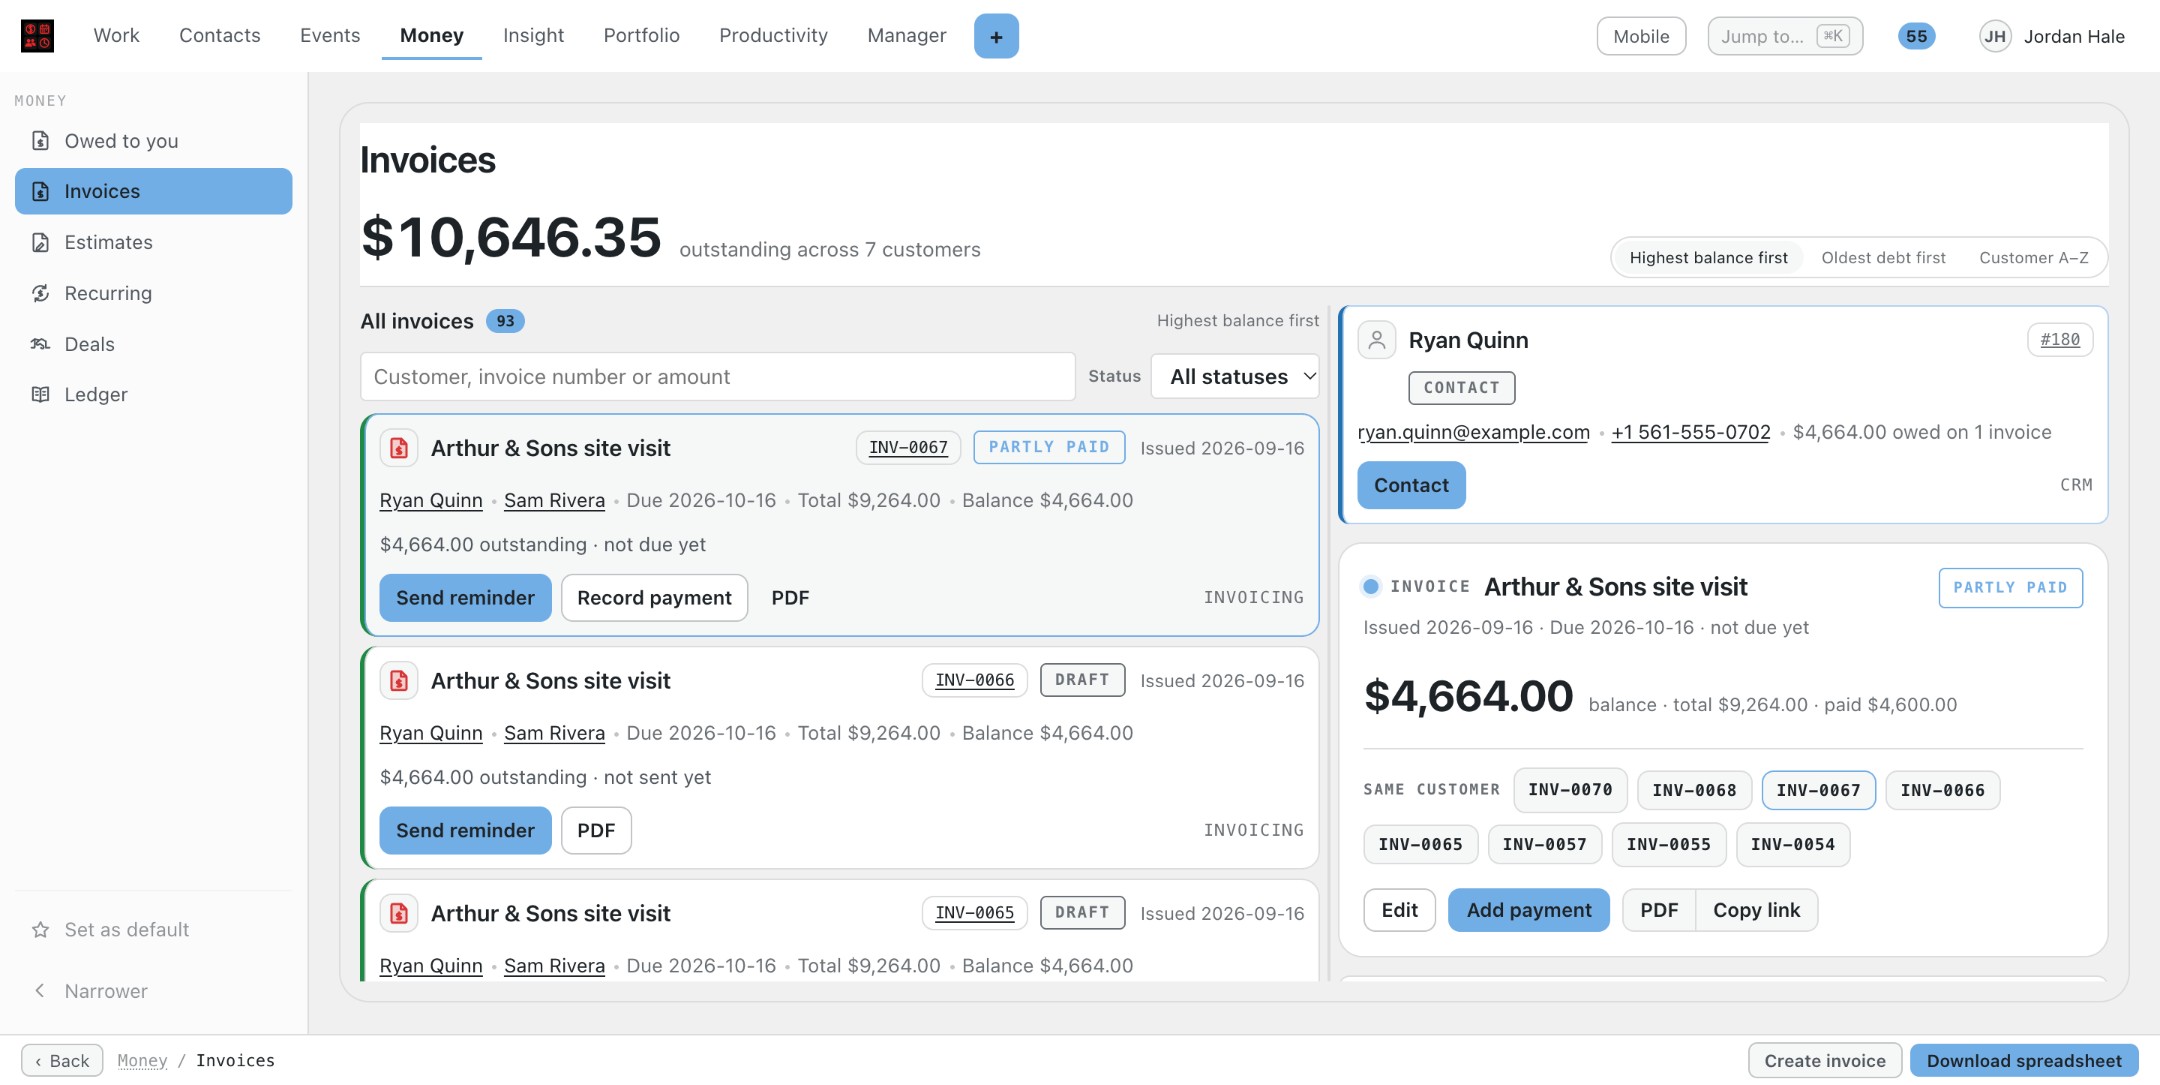Open the Estimates sidebar section

click(153, 242)
